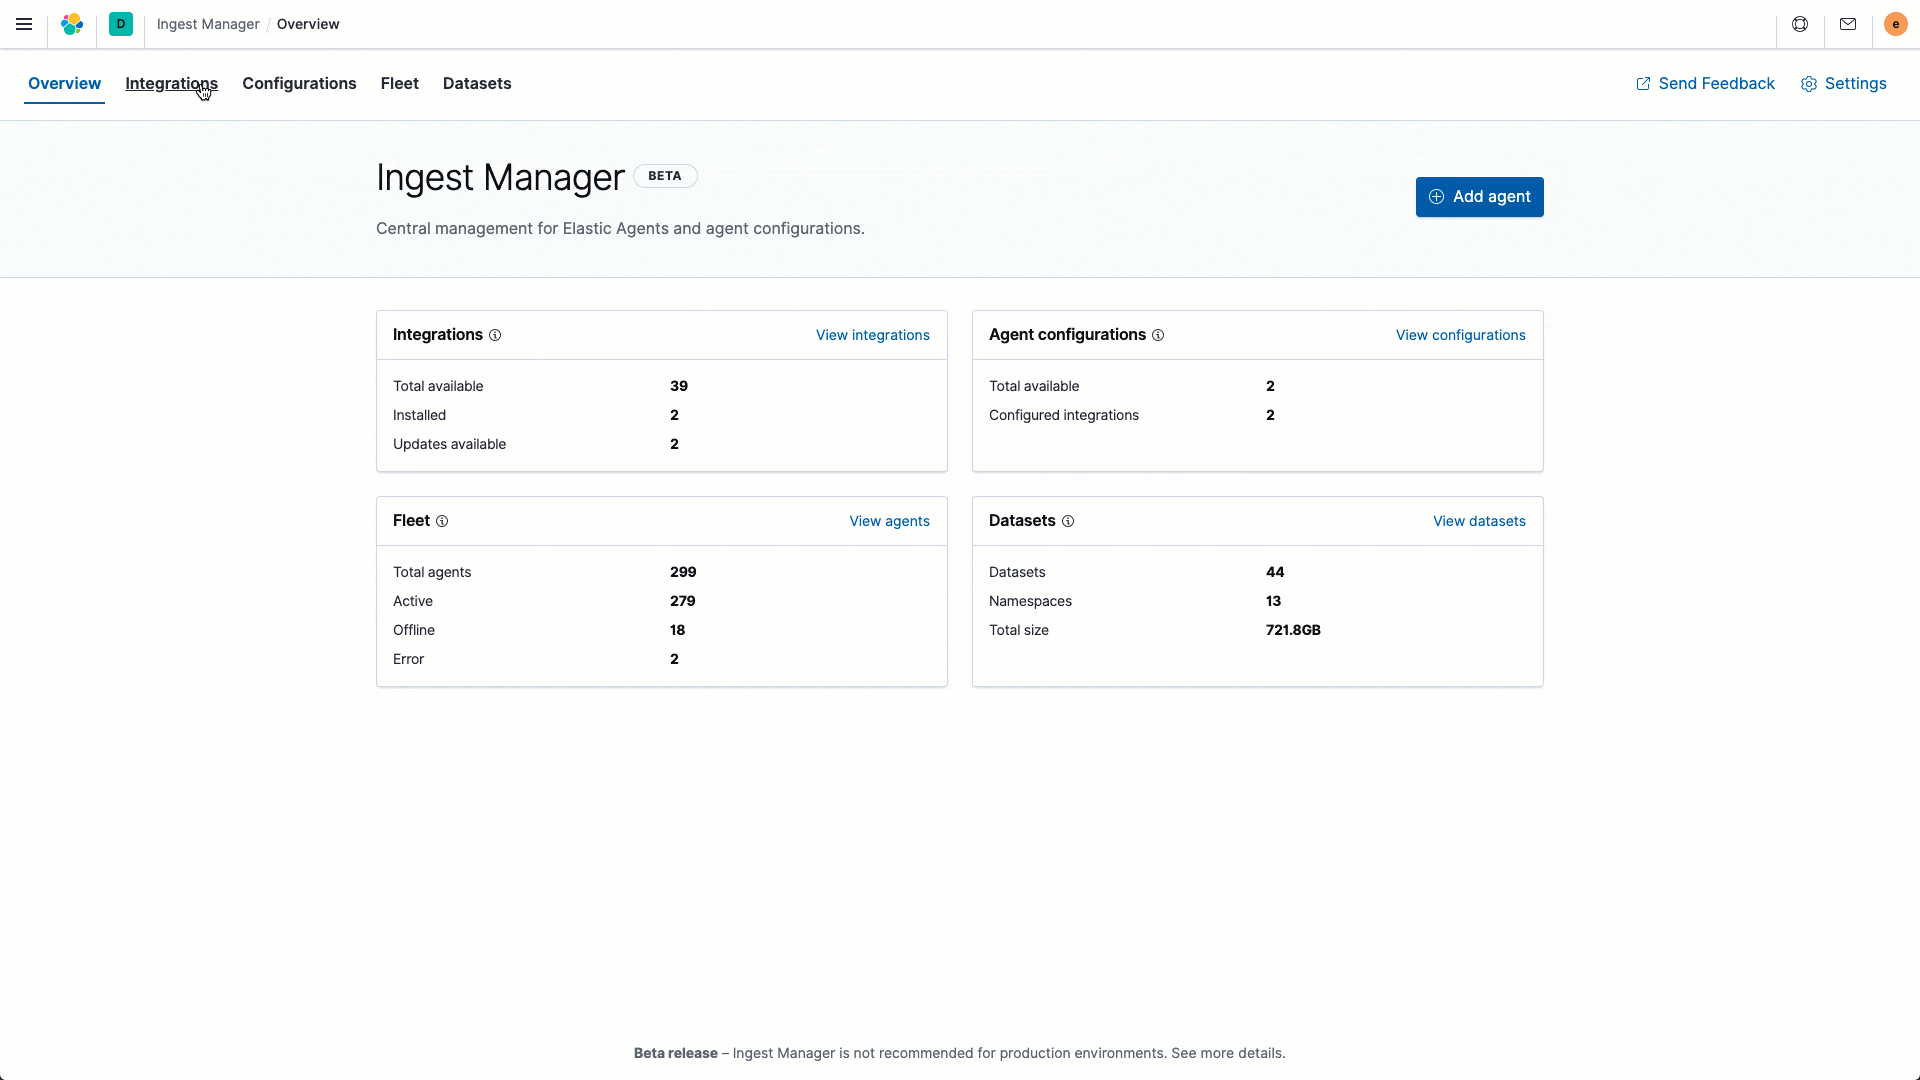
Task: Open the Fleet tab
Action: coord(399,84)
